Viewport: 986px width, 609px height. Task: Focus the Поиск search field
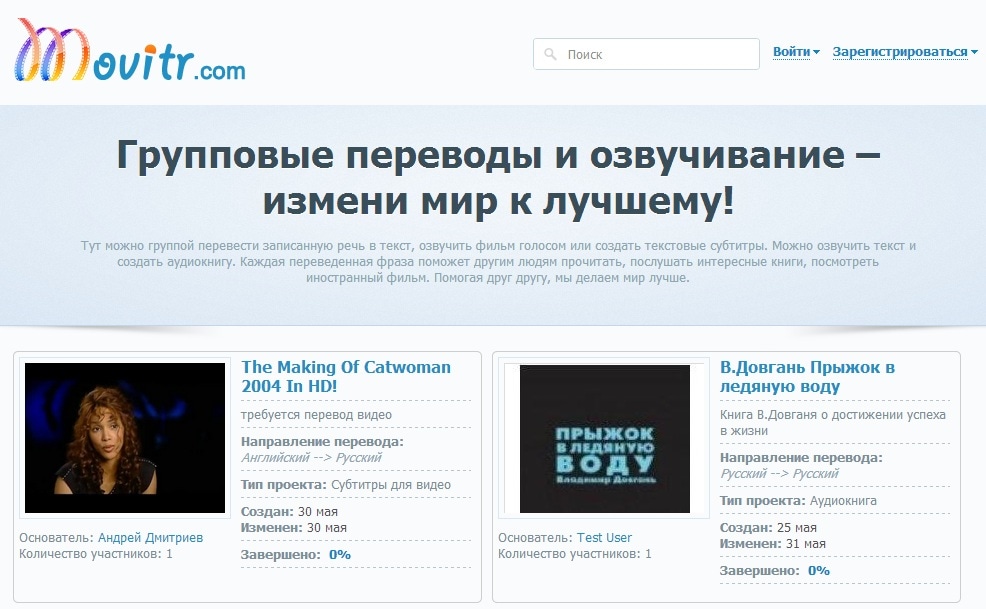(x=655, y=54)
